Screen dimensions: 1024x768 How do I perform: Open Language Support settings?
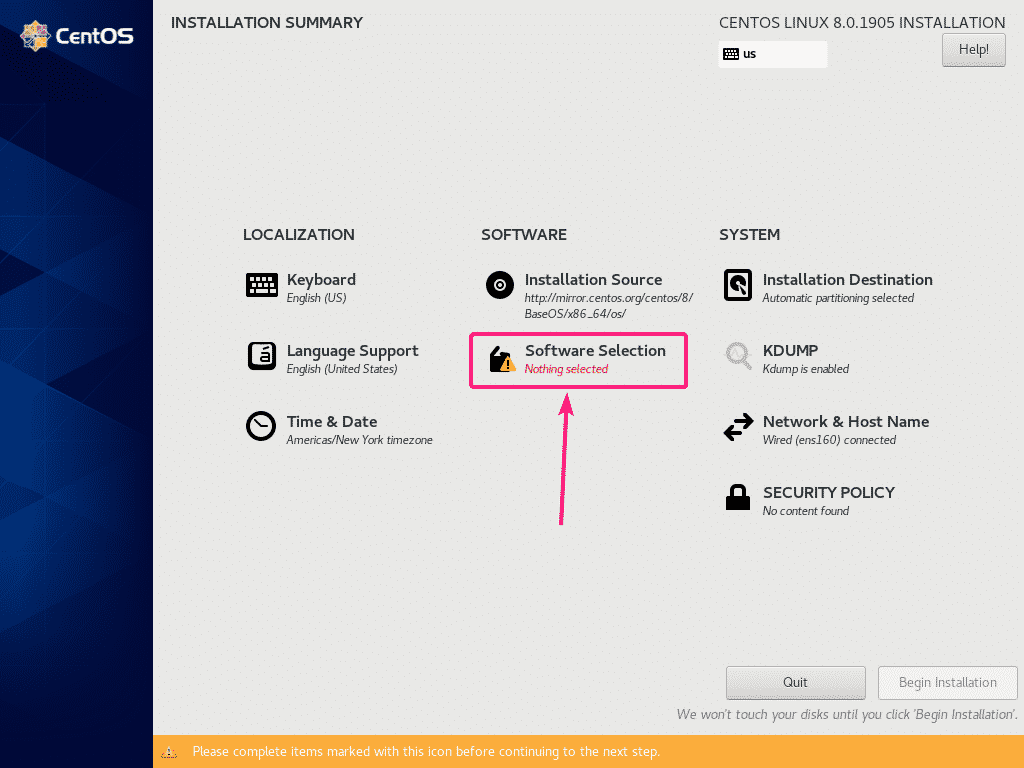pos(353,351)
